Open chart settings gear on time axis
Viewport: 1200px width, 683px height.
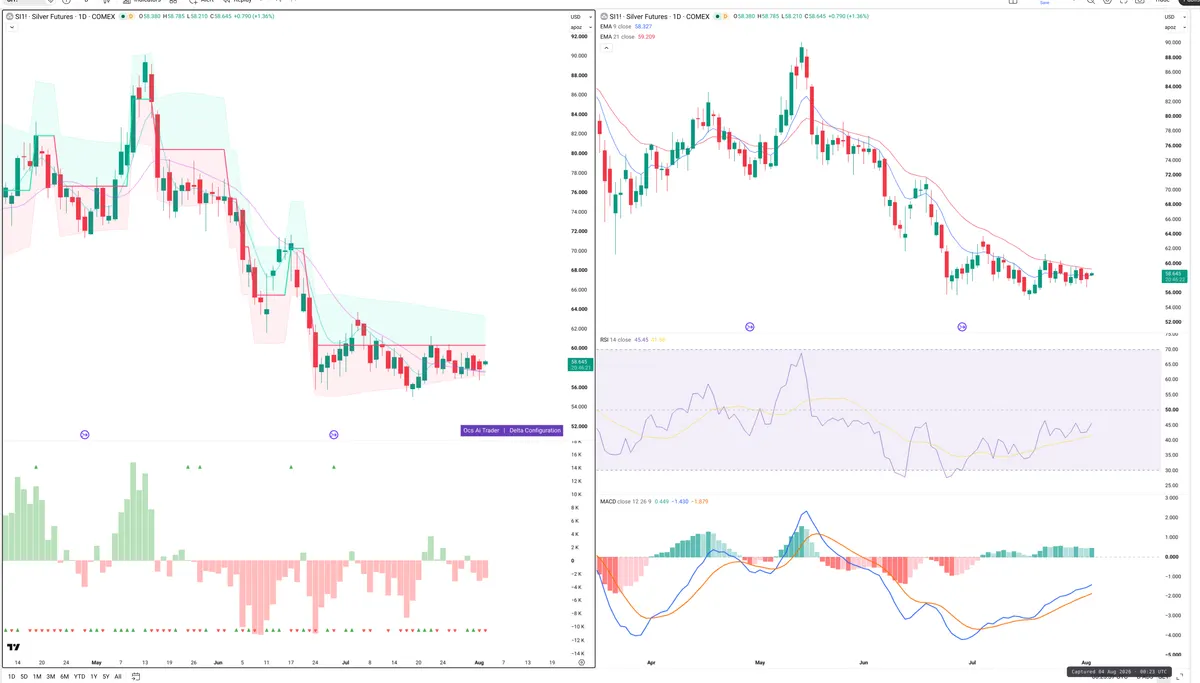coord(580,662)
